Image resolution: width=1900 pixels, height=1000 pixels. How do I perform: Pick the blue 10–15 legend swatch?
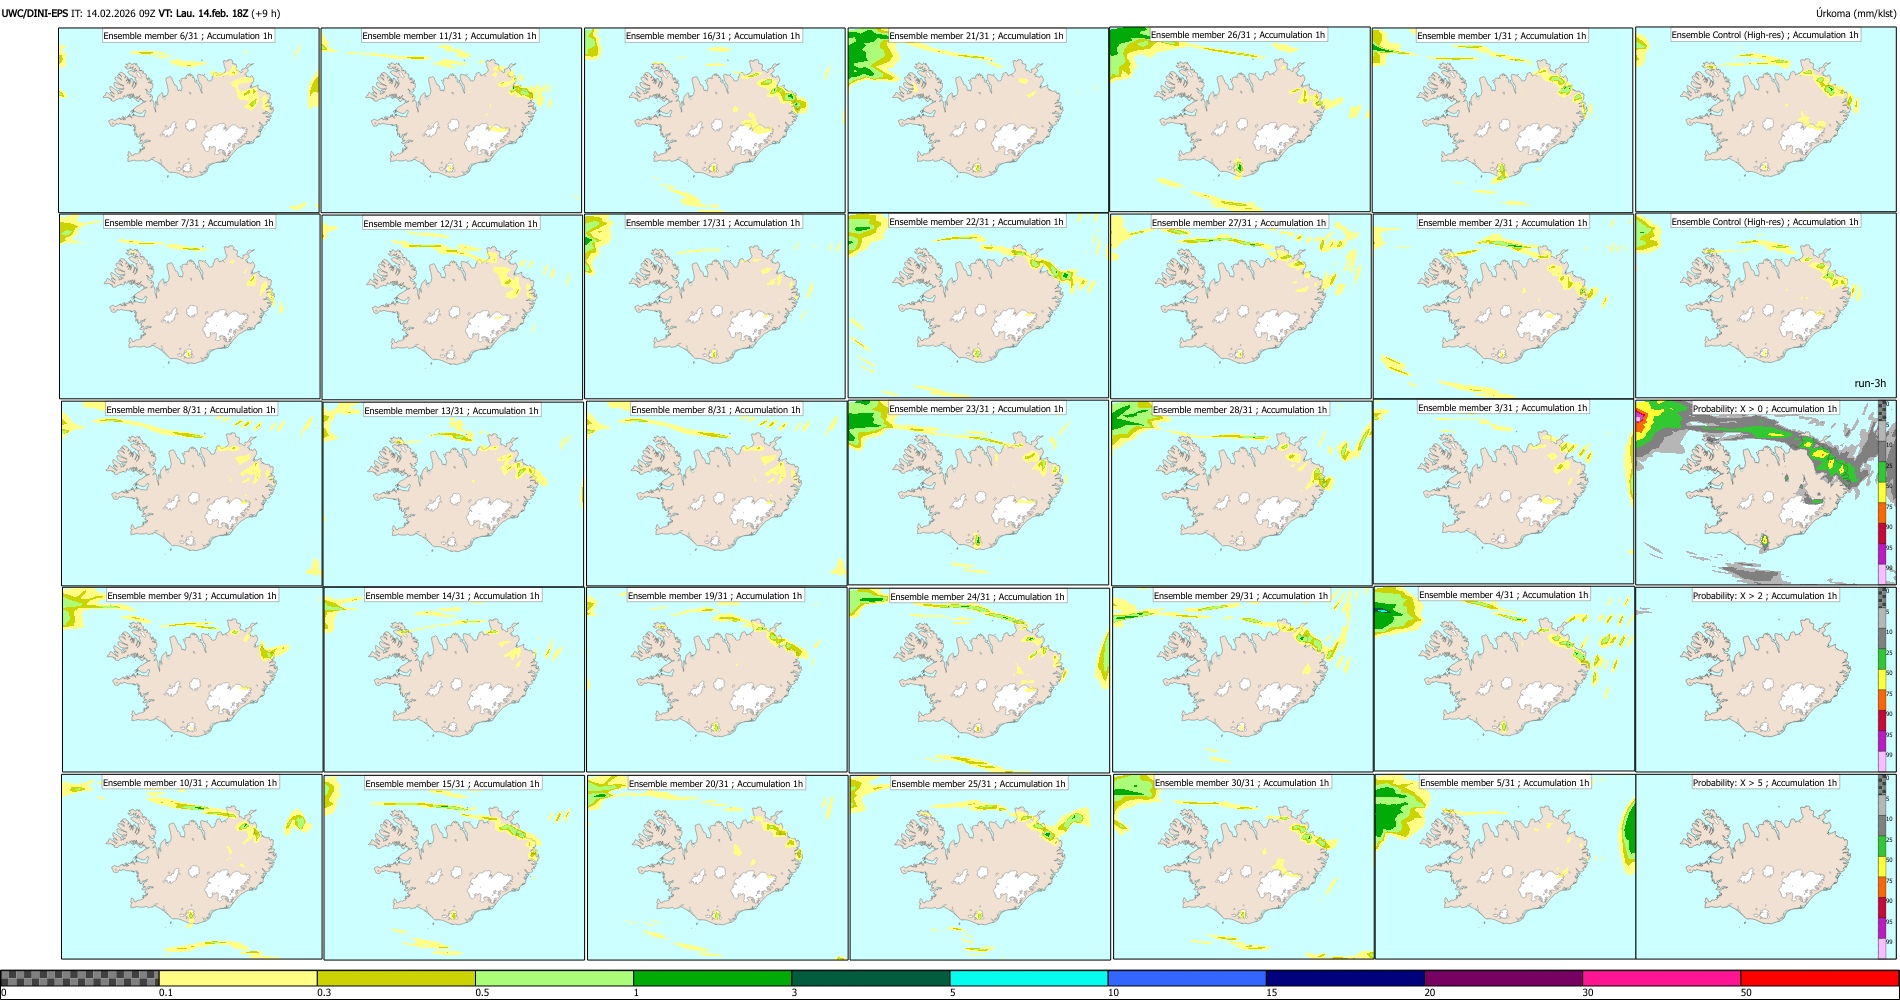(x=1187, y=978)
